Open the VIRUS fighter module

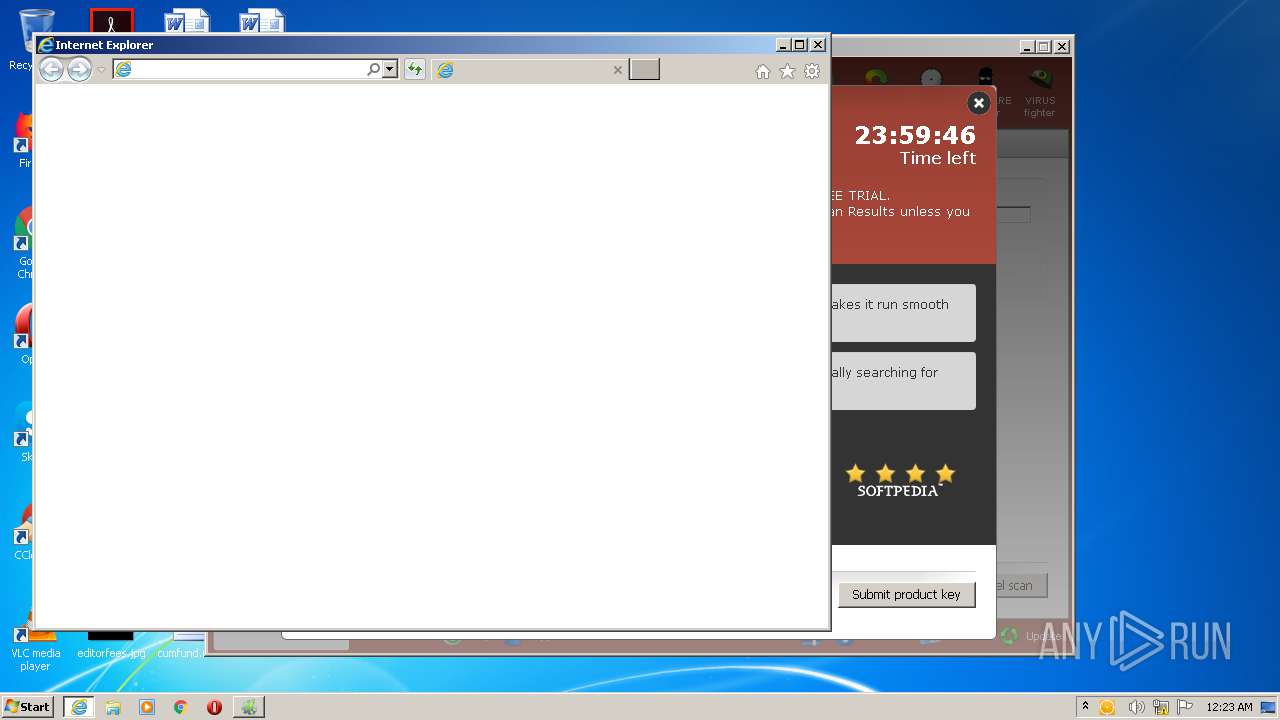pos(1040,93)
